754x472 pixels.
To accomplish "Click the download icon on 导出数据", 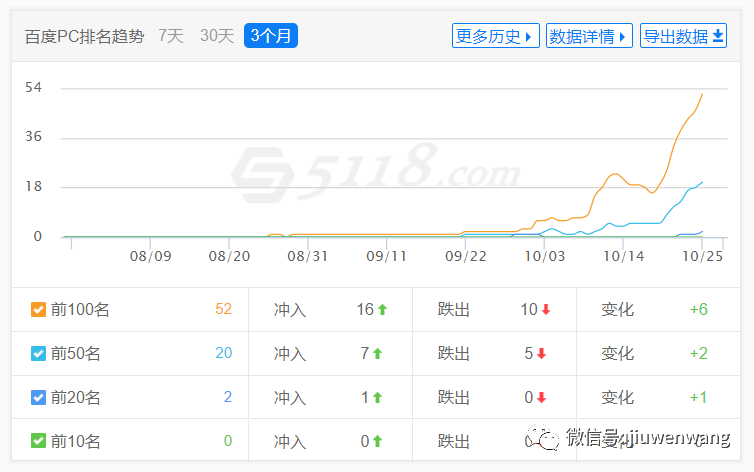I will point(718,36).
